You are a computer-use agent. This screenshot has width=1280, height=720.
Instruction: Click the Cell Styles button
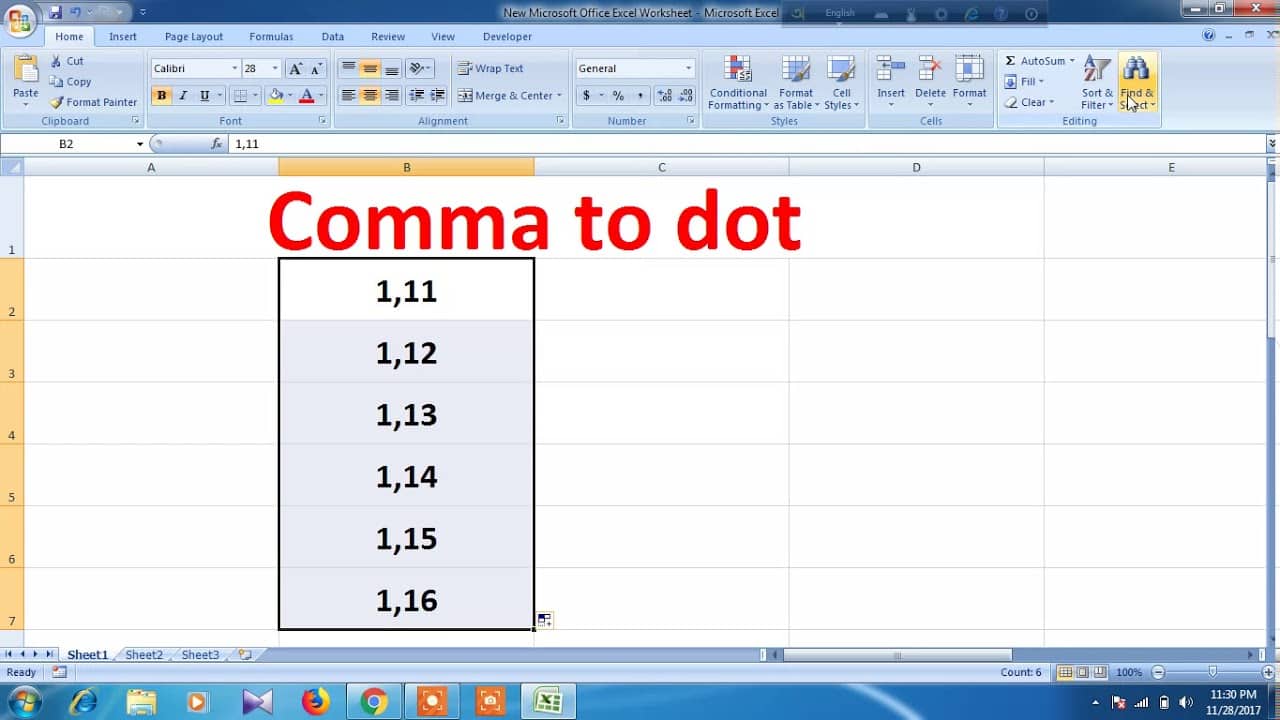pyautogui.click(x=842, y=83)
